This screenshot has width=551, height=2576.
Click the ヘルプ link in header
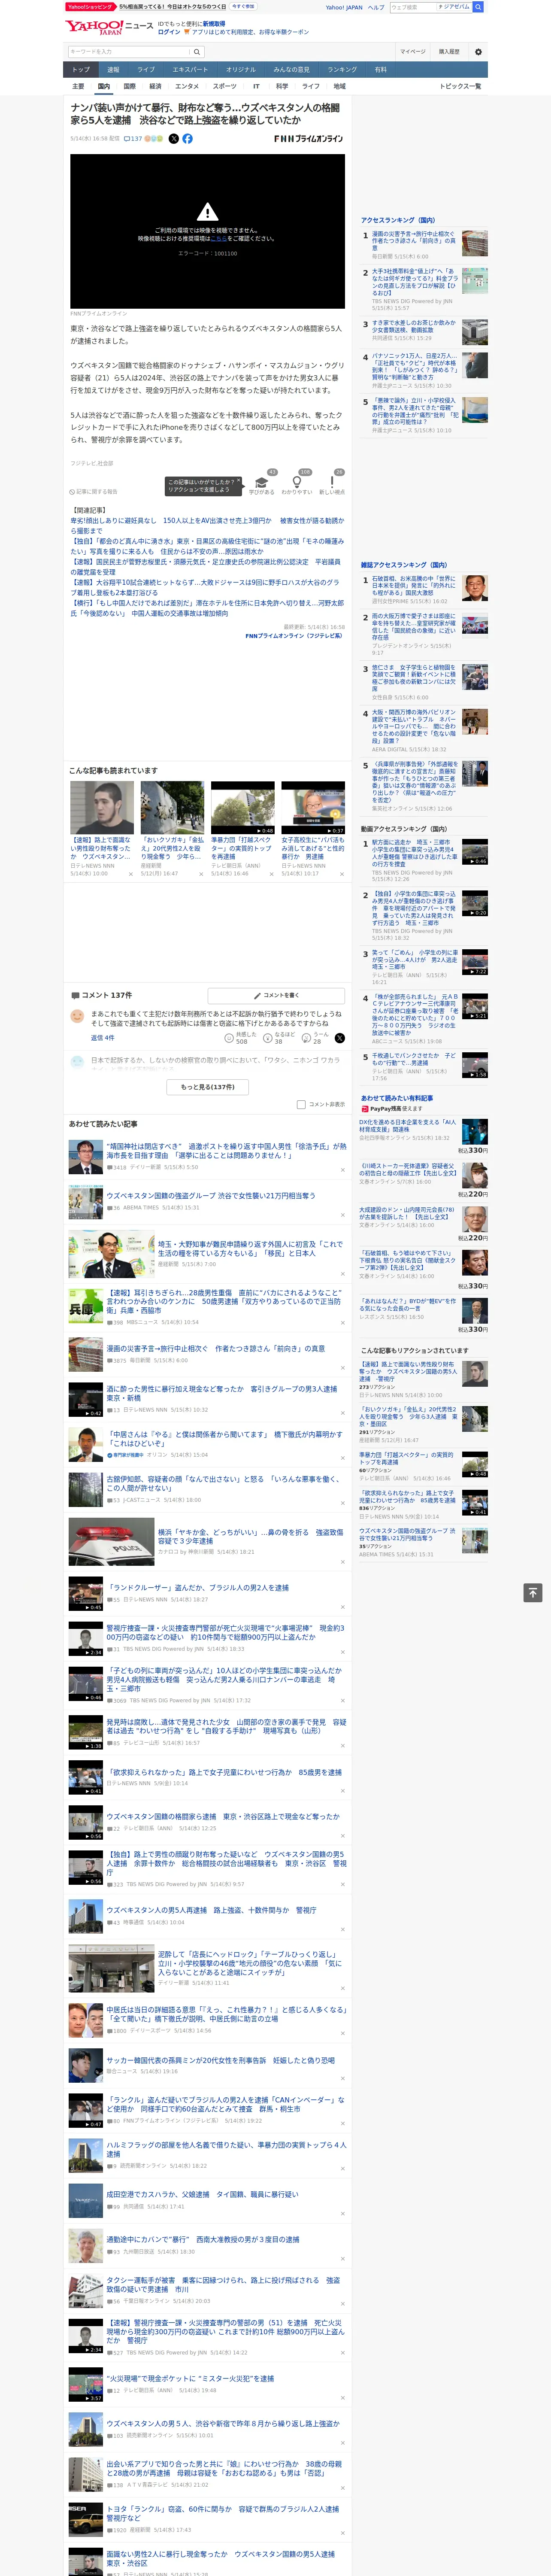click(376, 7)
